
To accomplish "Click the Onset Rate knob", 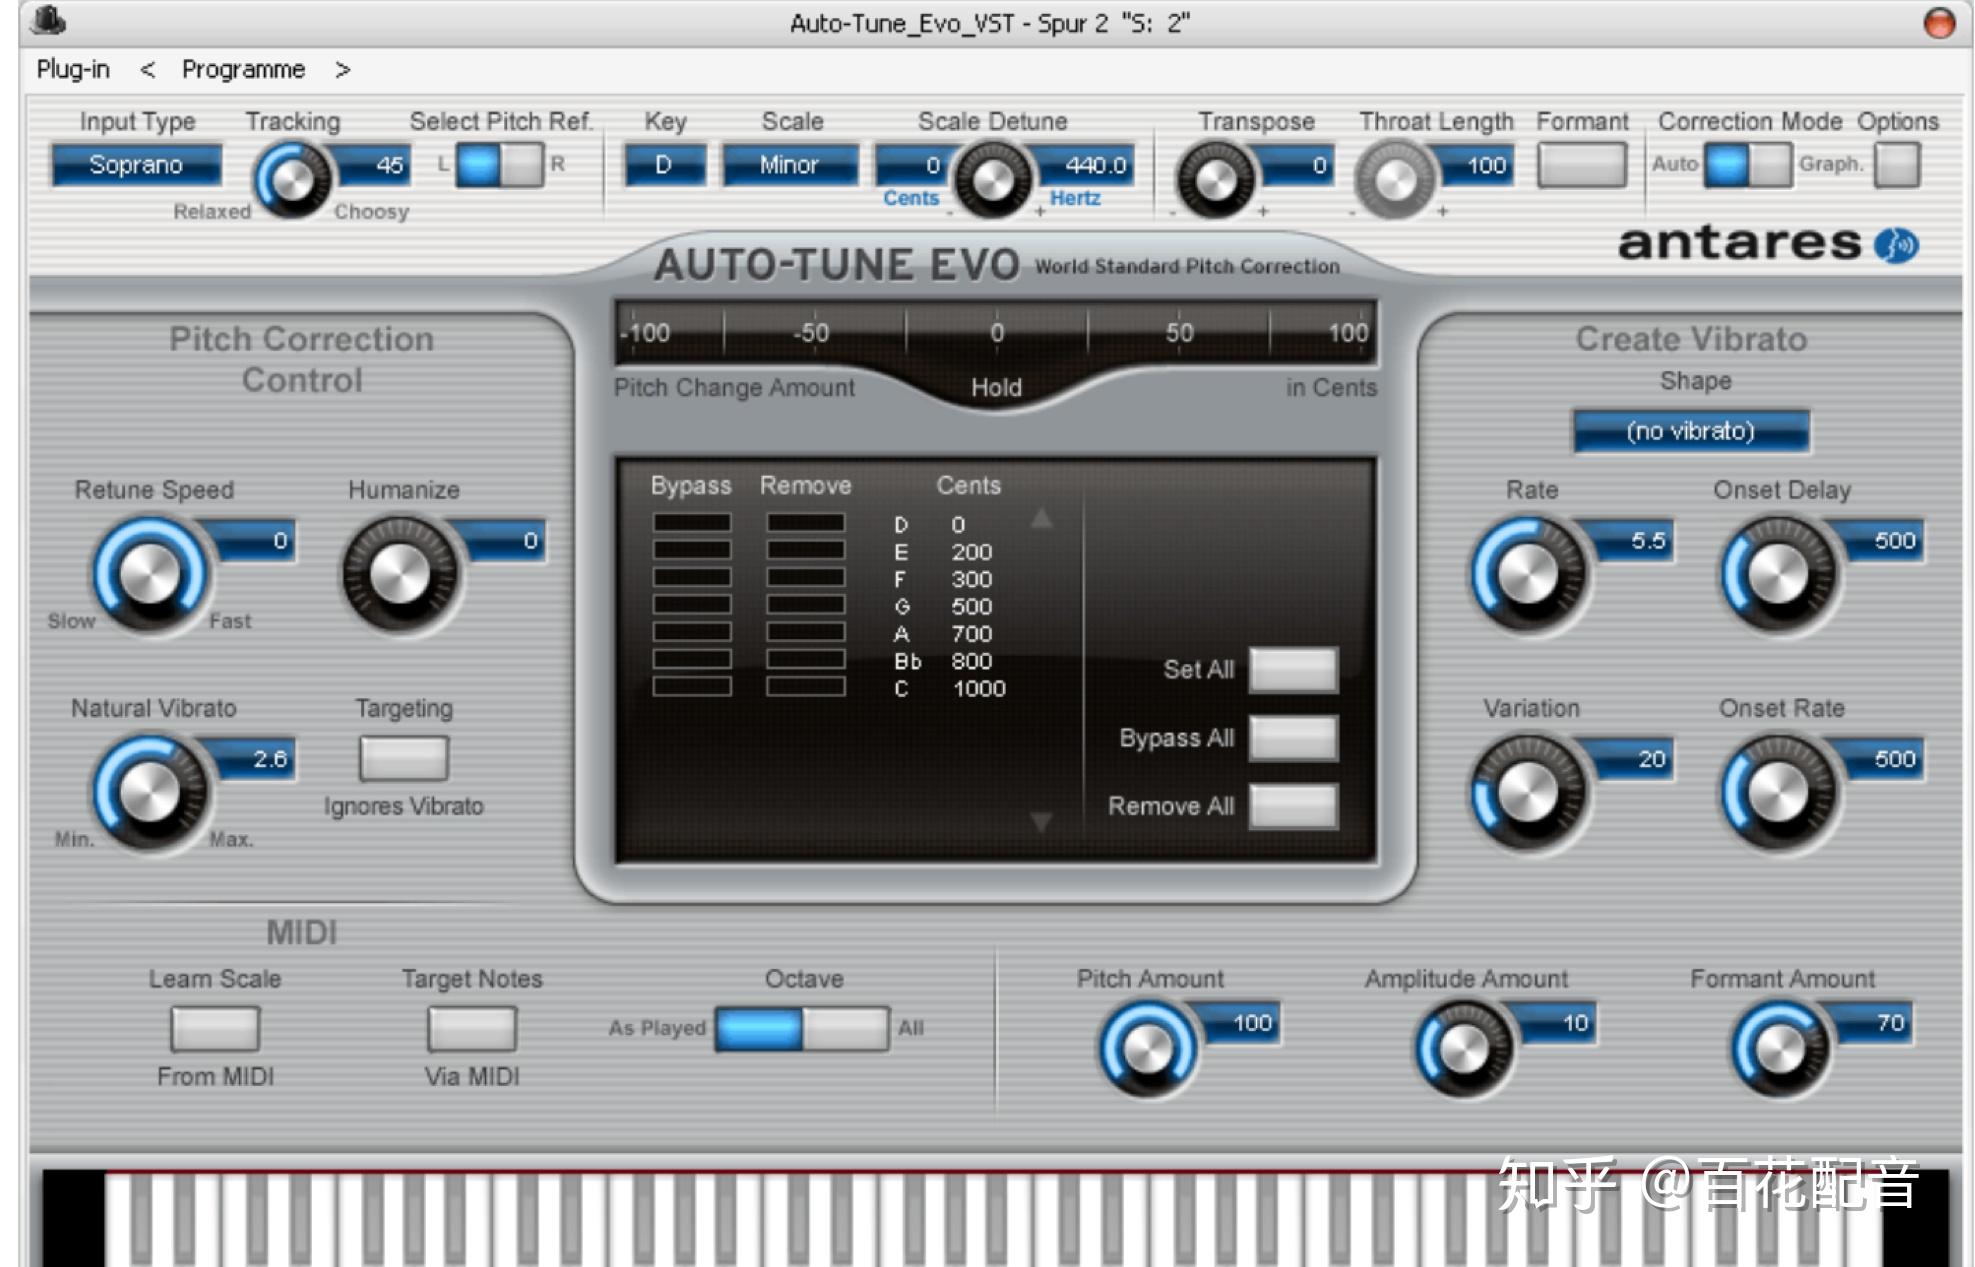I will [x=1779, y=793].
